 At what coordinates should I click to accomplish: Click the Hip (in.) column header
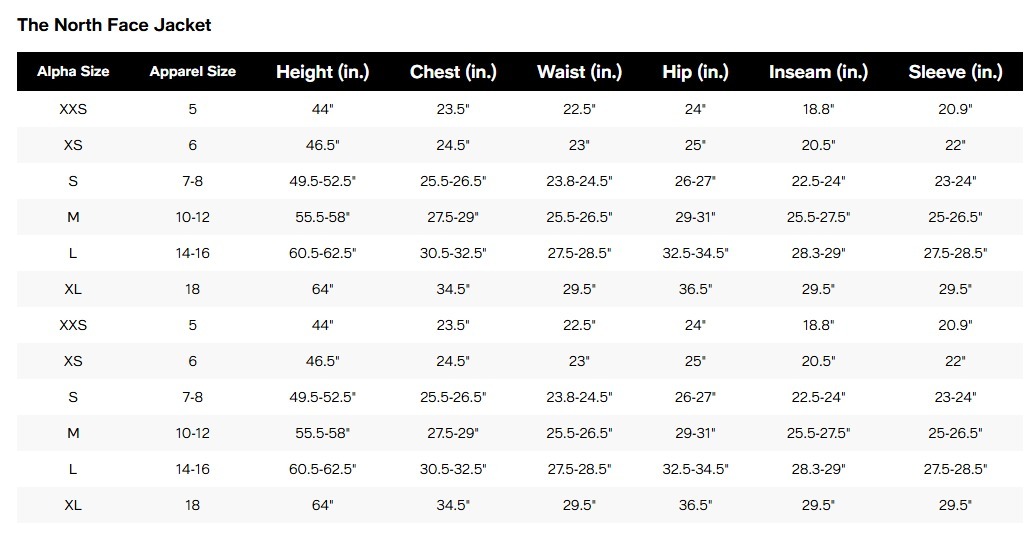695,72
